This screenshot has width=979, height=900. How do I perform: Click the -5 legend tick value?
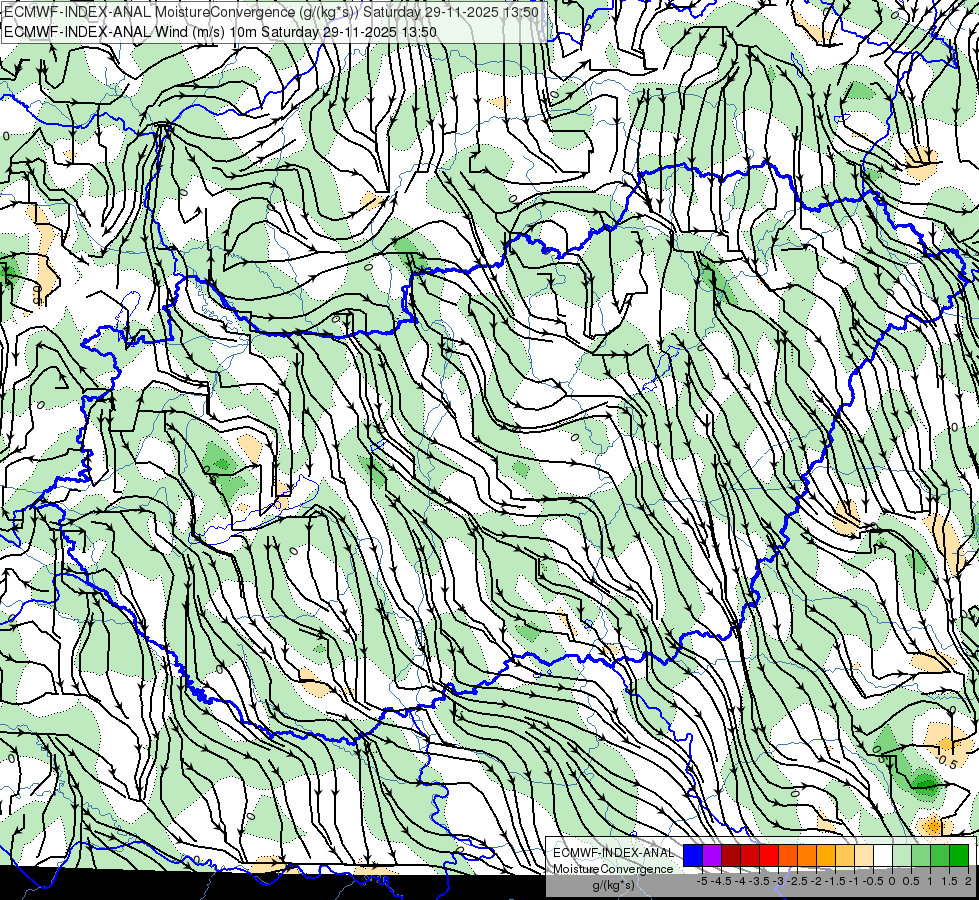click(x=702, y=881)
